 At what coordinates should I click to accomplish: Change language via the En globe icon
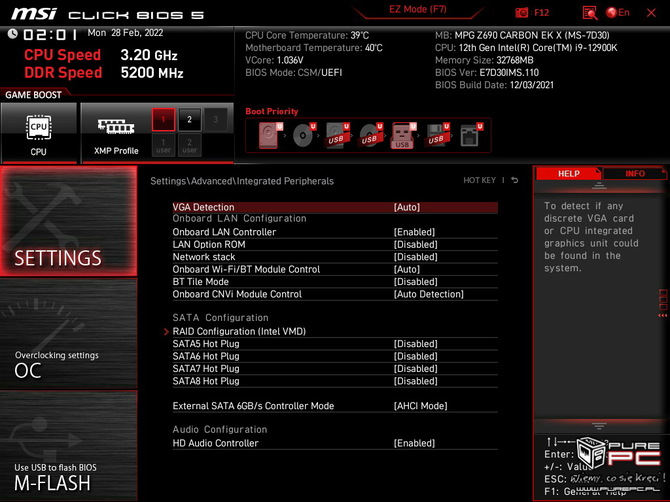click(618, 13)
